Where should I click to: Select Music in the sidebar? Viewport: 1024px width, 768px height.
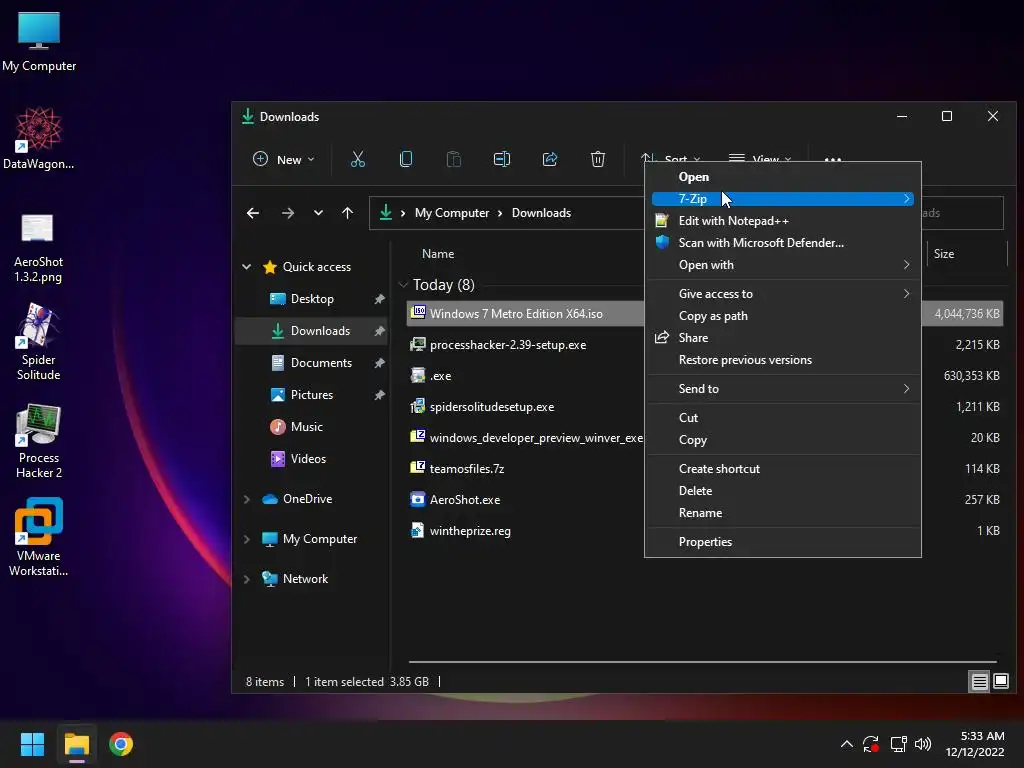click(306, 426)
